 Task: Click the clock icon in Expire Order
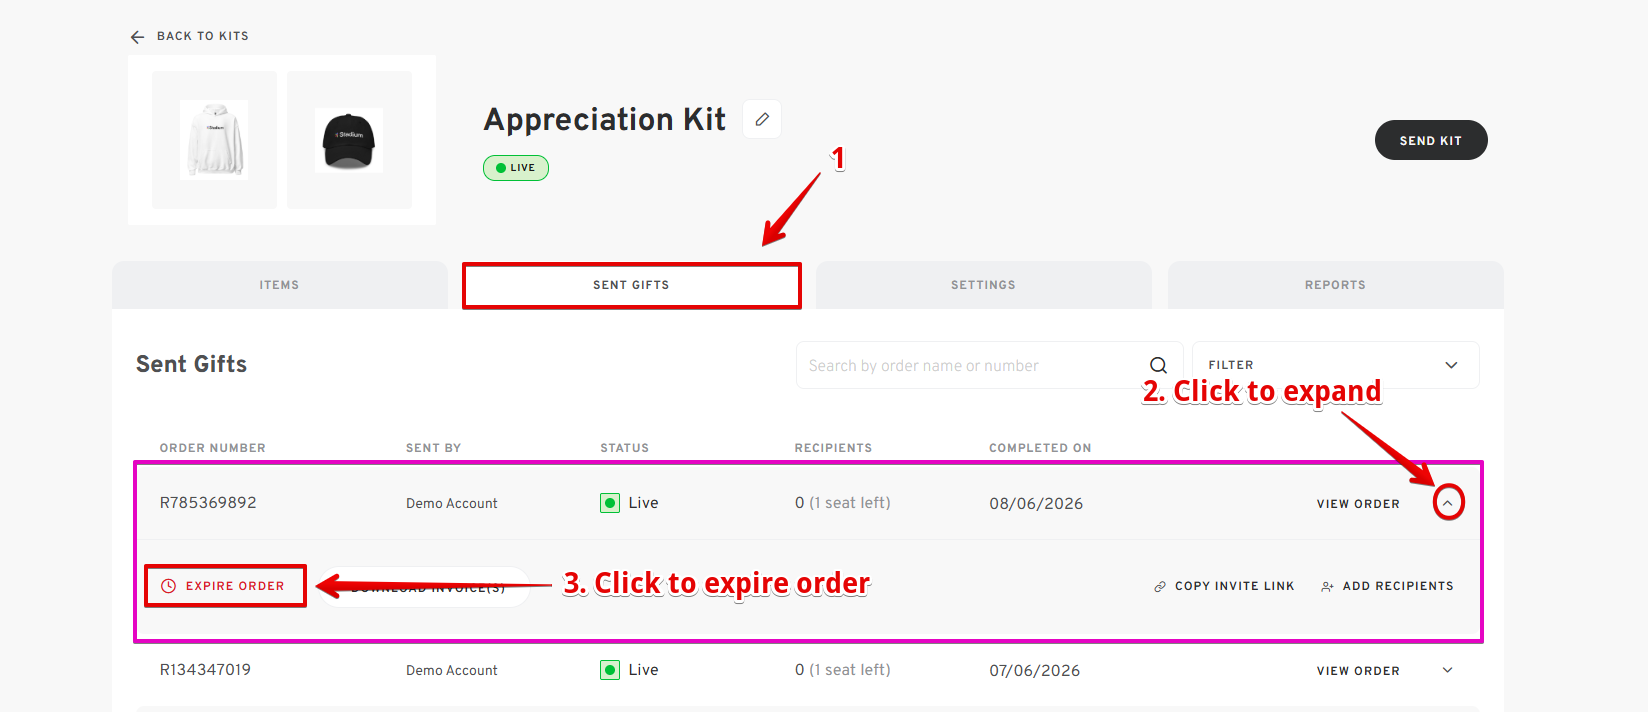click(169, 586)
